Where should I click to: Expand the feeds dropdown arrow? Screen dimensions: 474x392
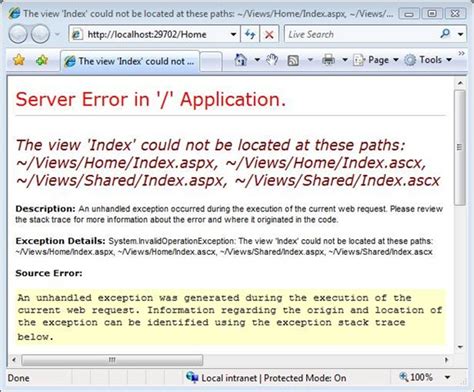tap(310, 60)
